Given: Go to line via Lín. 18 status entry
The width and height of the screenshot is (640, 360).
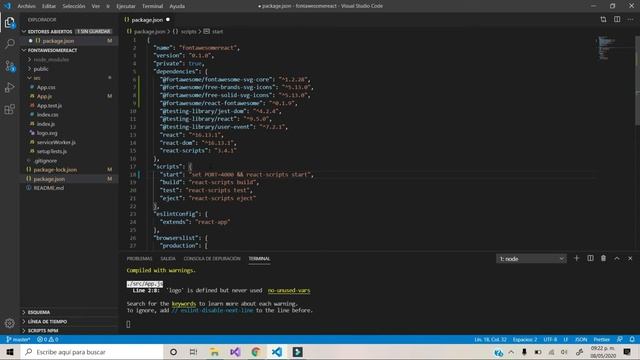Looking at the screenshot, I should click(490, 340).
